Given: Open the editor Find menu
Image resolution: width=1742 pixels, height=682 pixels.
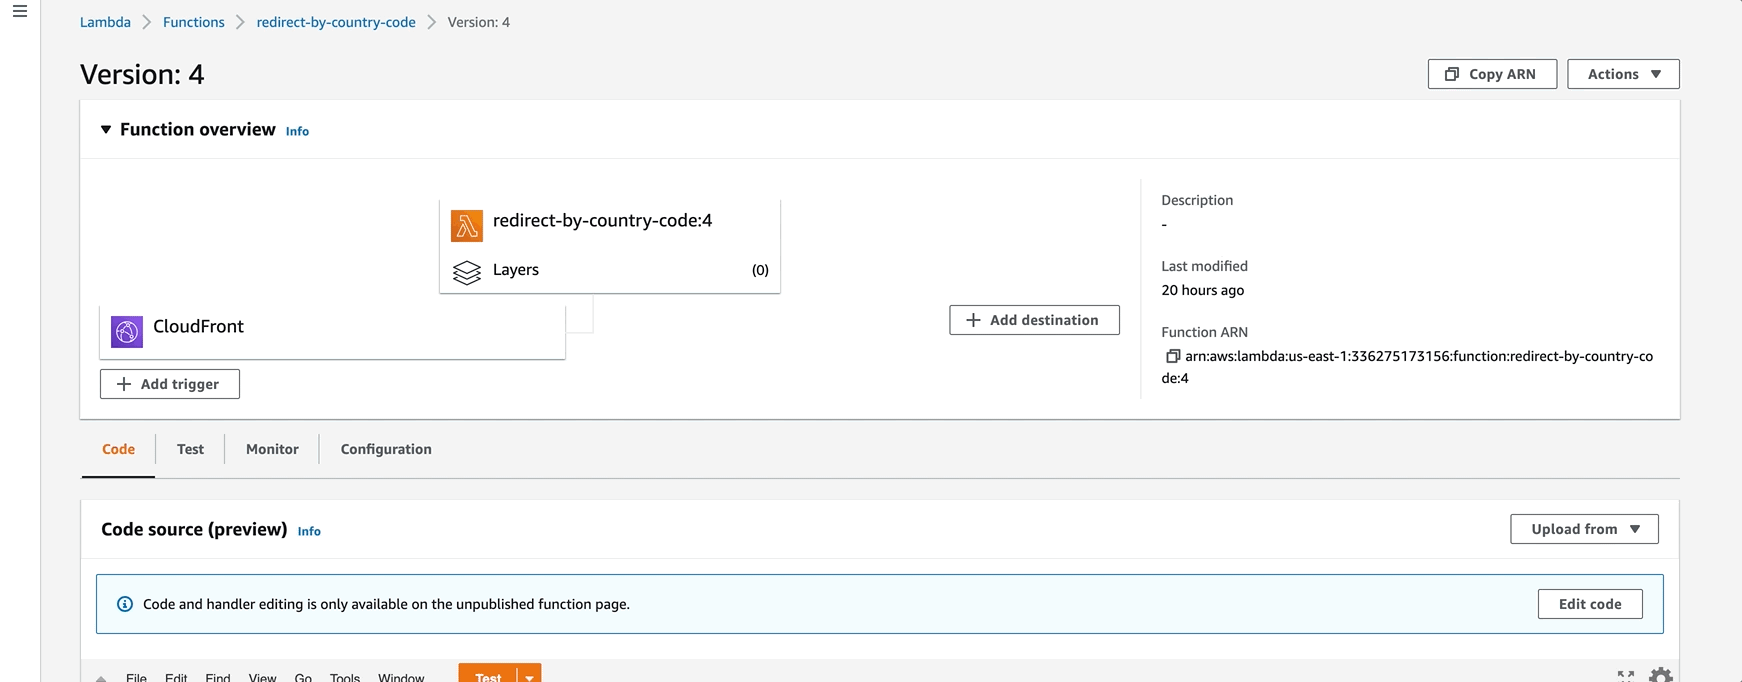Looking at the screenshot, I should pos(218,677).
